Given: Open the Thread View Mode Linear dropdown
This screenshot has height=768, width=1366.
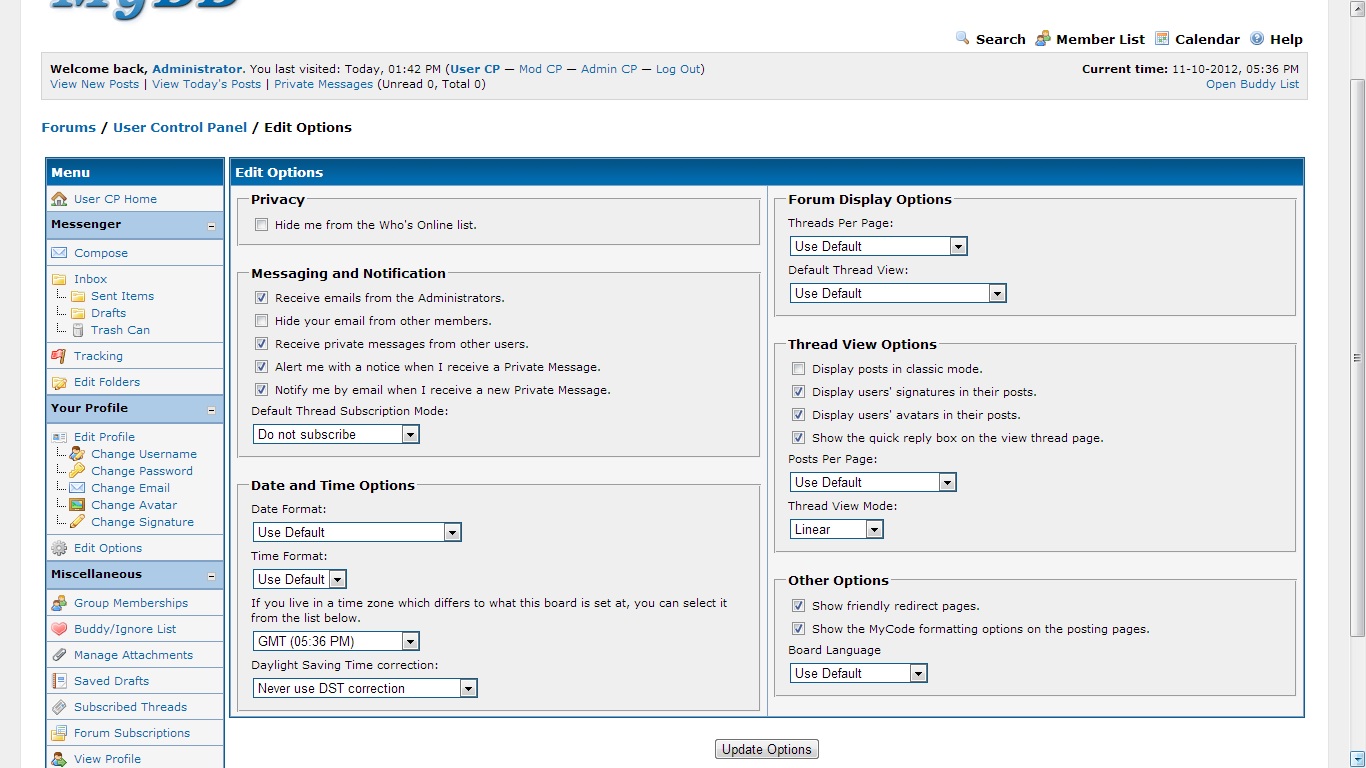Looking at the screenshot, I should tap(837, 530).
